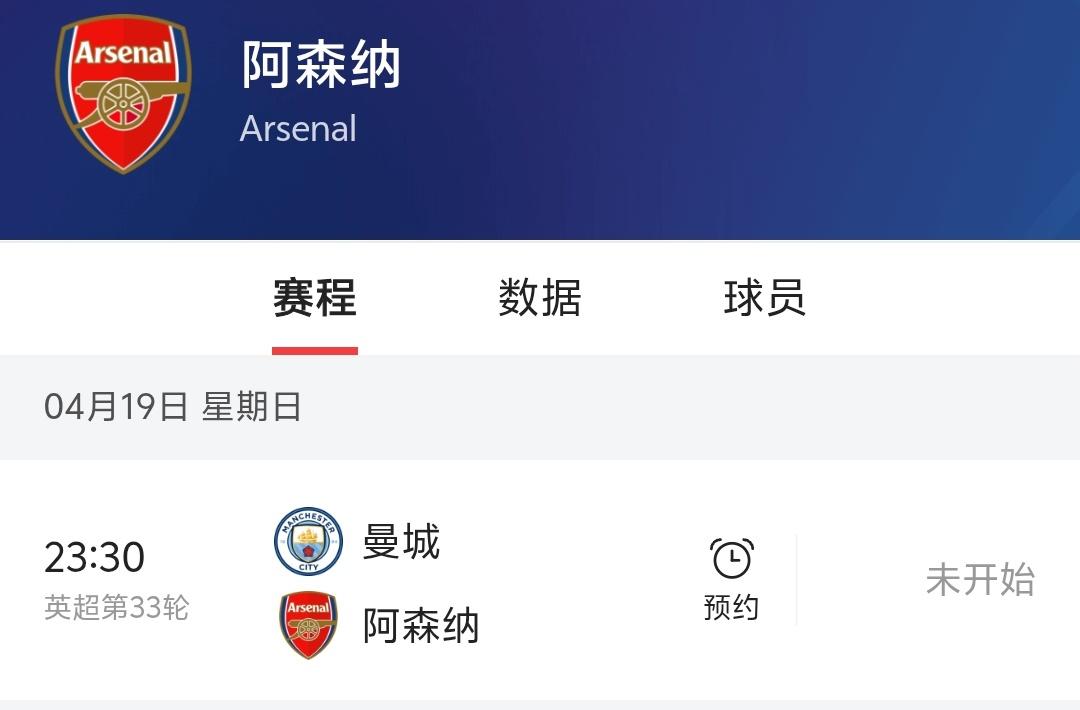
Task: Click the divider beside 未开始 status
Action: coord(796,580)
